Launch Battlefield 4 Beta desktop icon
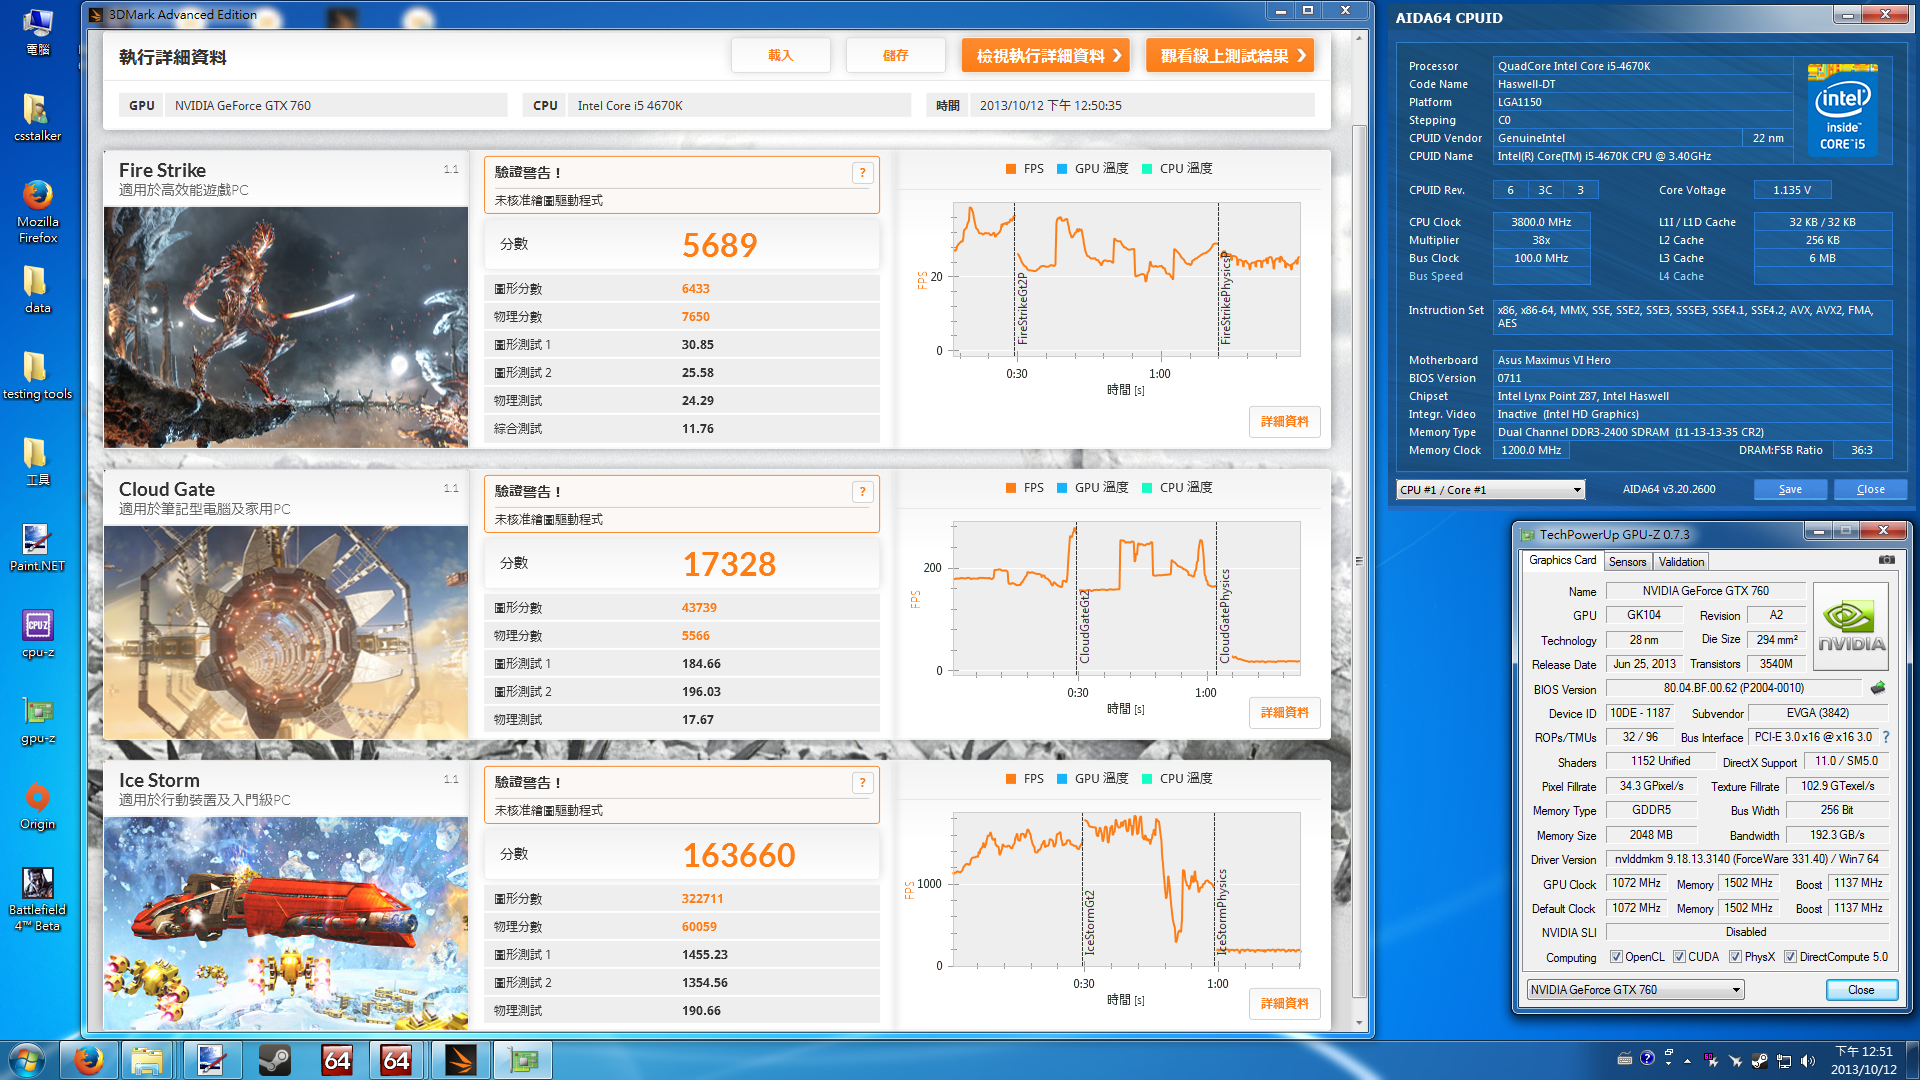The image size is (1920, 1080). 37,899
